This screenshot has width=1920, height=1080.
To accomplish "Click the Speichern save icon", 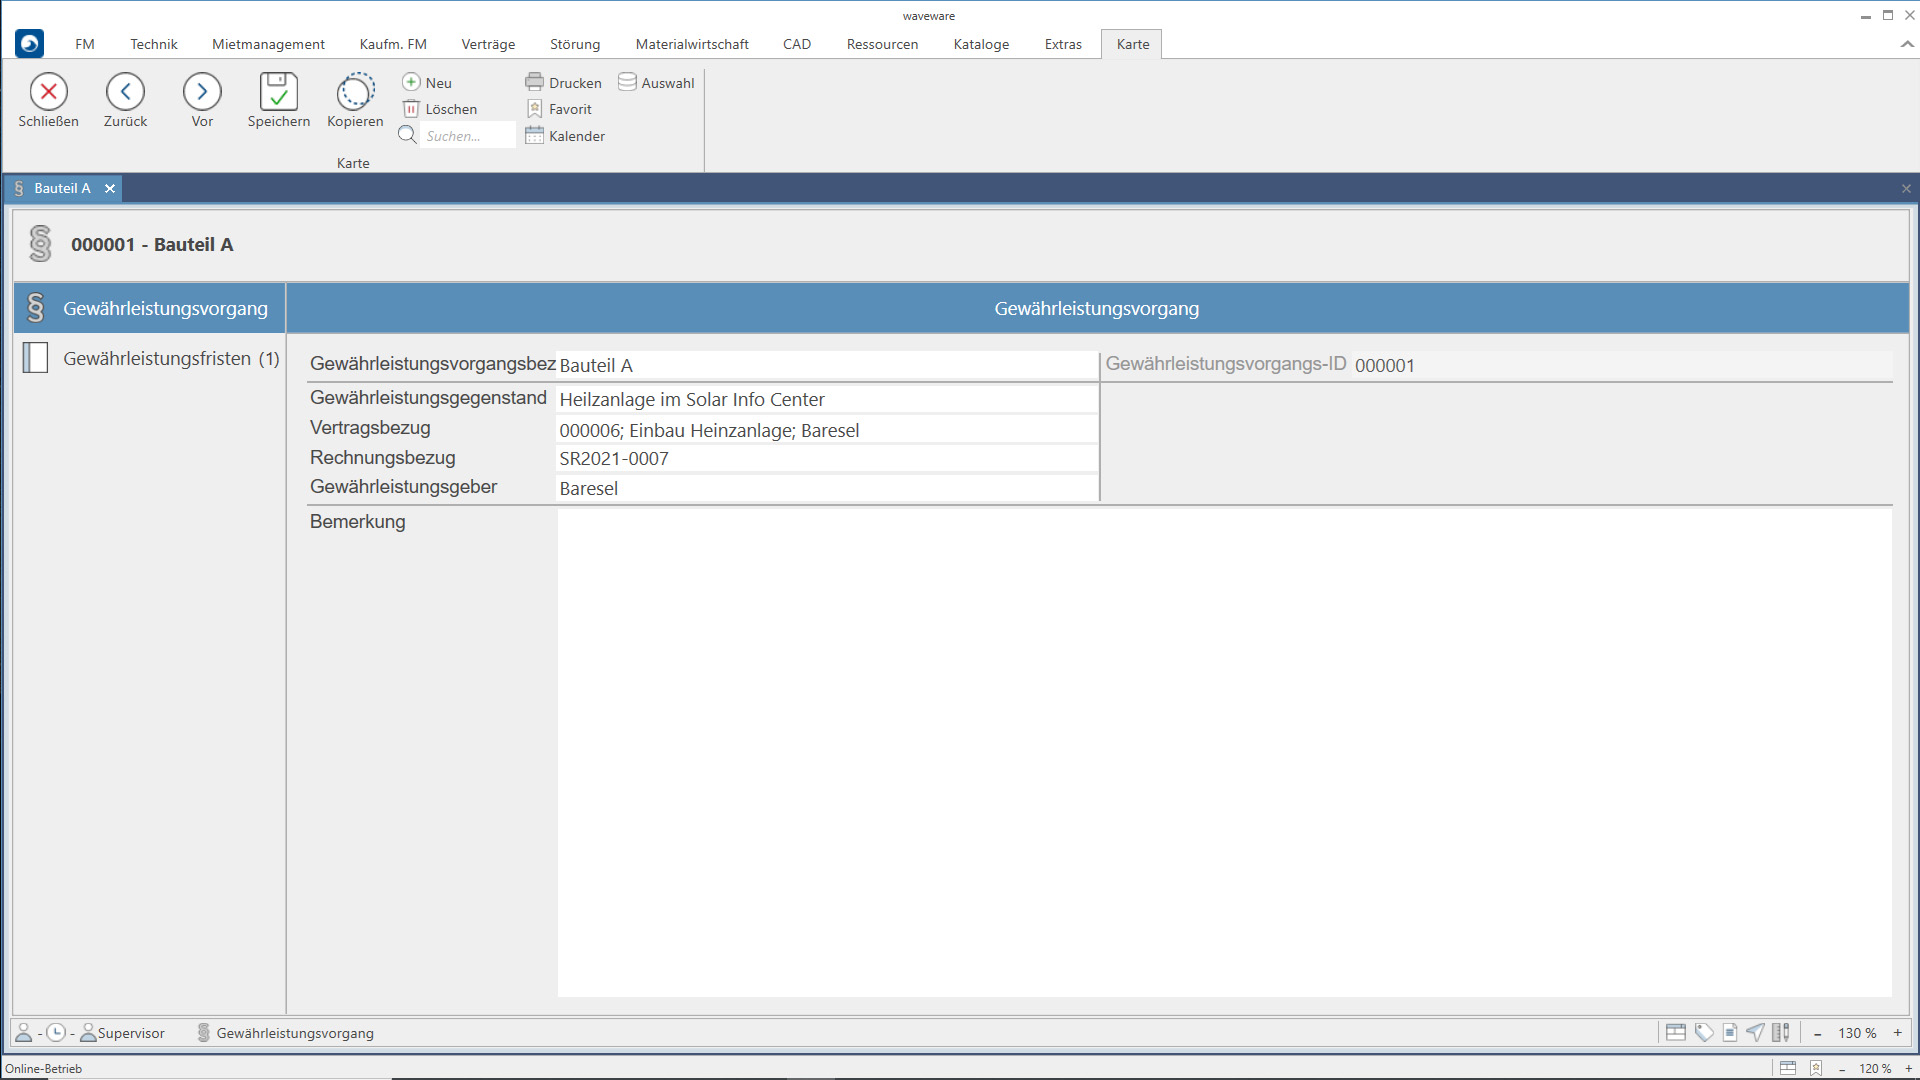I will point(278,92).
